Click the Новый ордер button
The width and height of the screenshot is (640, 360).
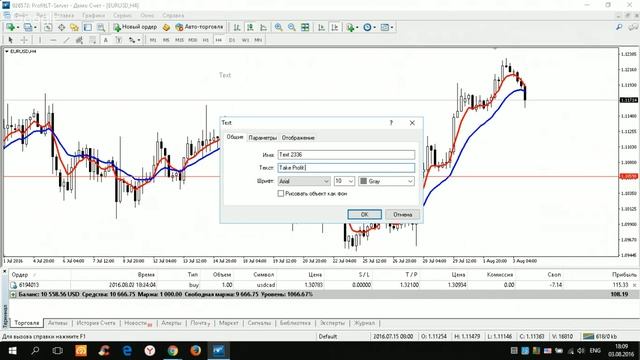pyautogui.click(x=135, y=27)
